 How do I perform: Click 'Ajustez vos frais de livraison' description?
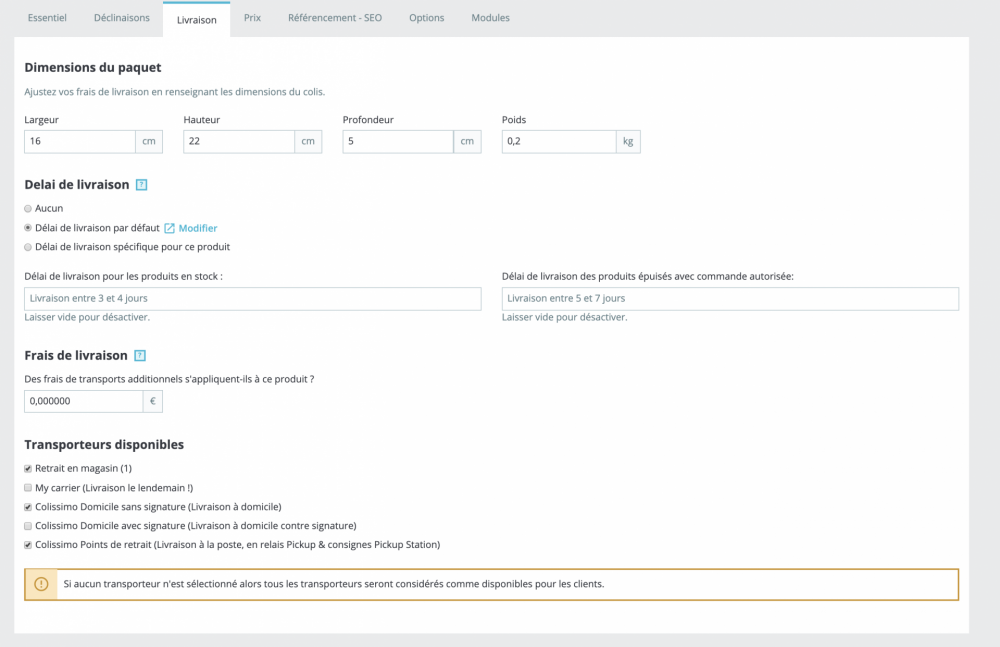(175, 92)
